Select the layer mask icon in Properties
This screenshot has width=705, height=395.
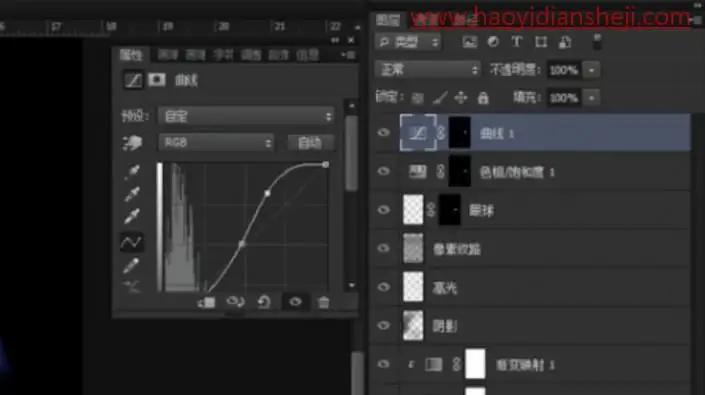pos(157,80)
